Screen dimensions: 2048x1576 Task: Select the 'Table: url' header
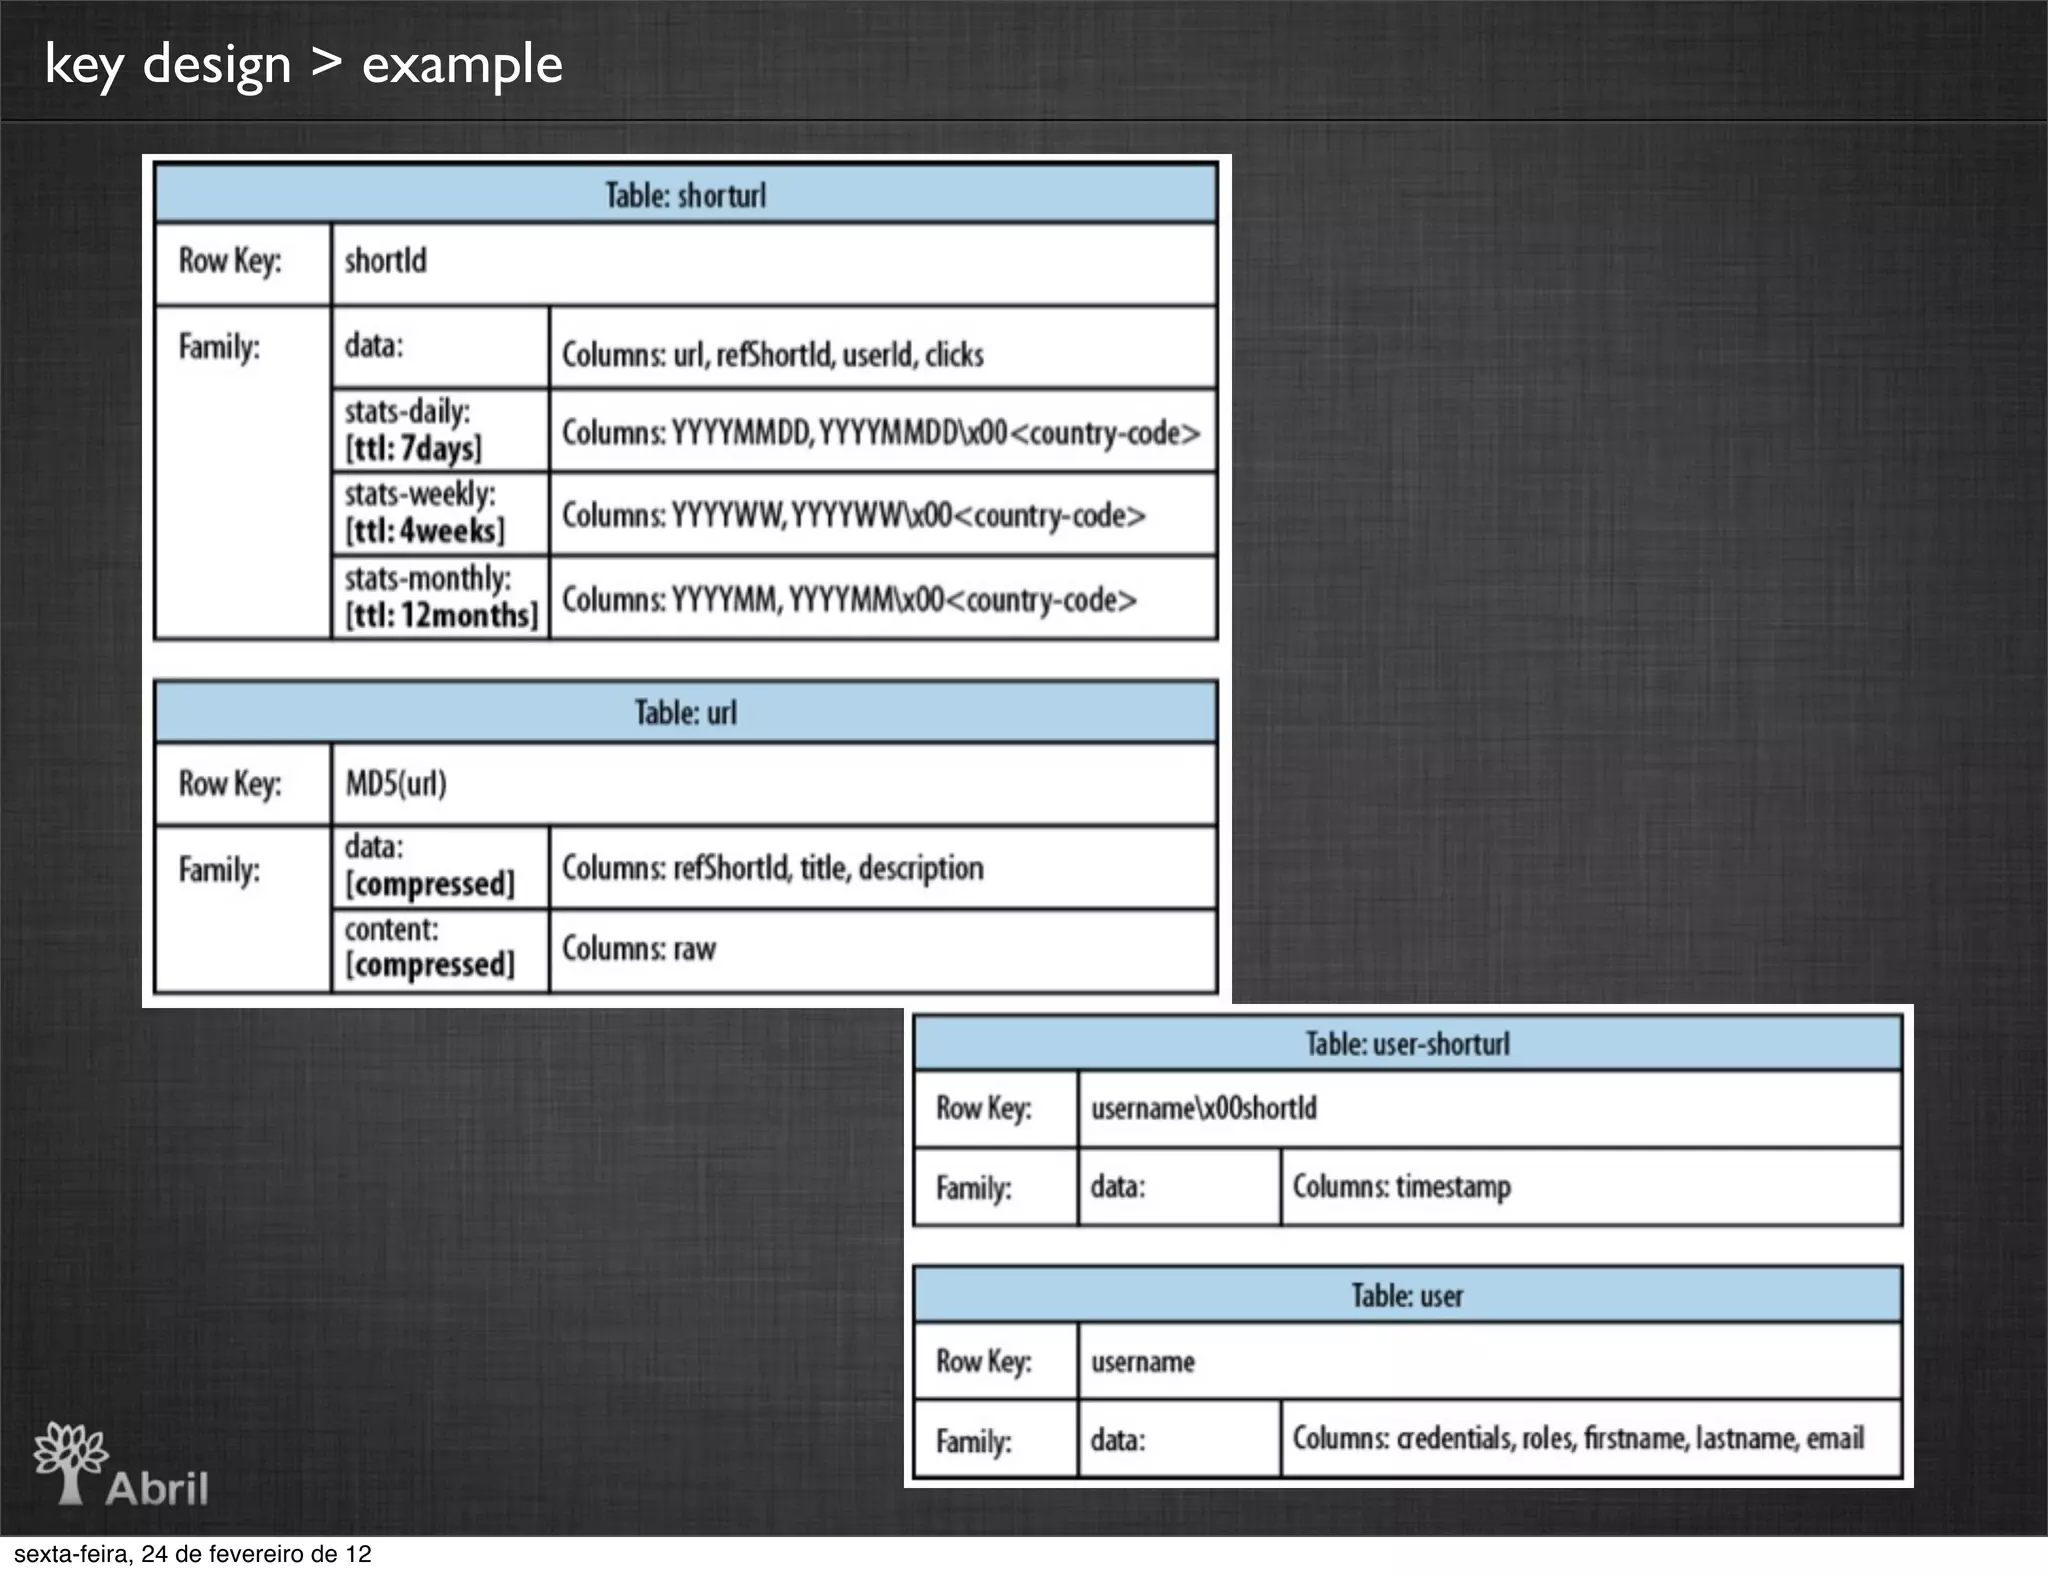click(685, 713)
